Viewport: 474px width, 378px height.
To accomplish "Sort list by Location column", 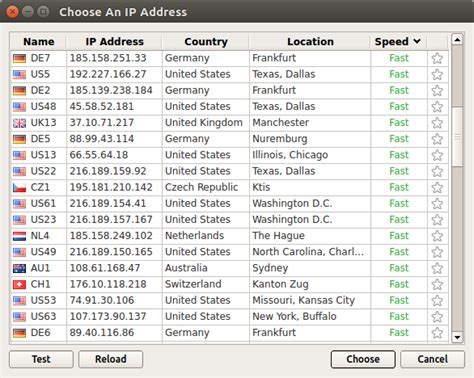I will pyautogui.click(x=310, y=42).
